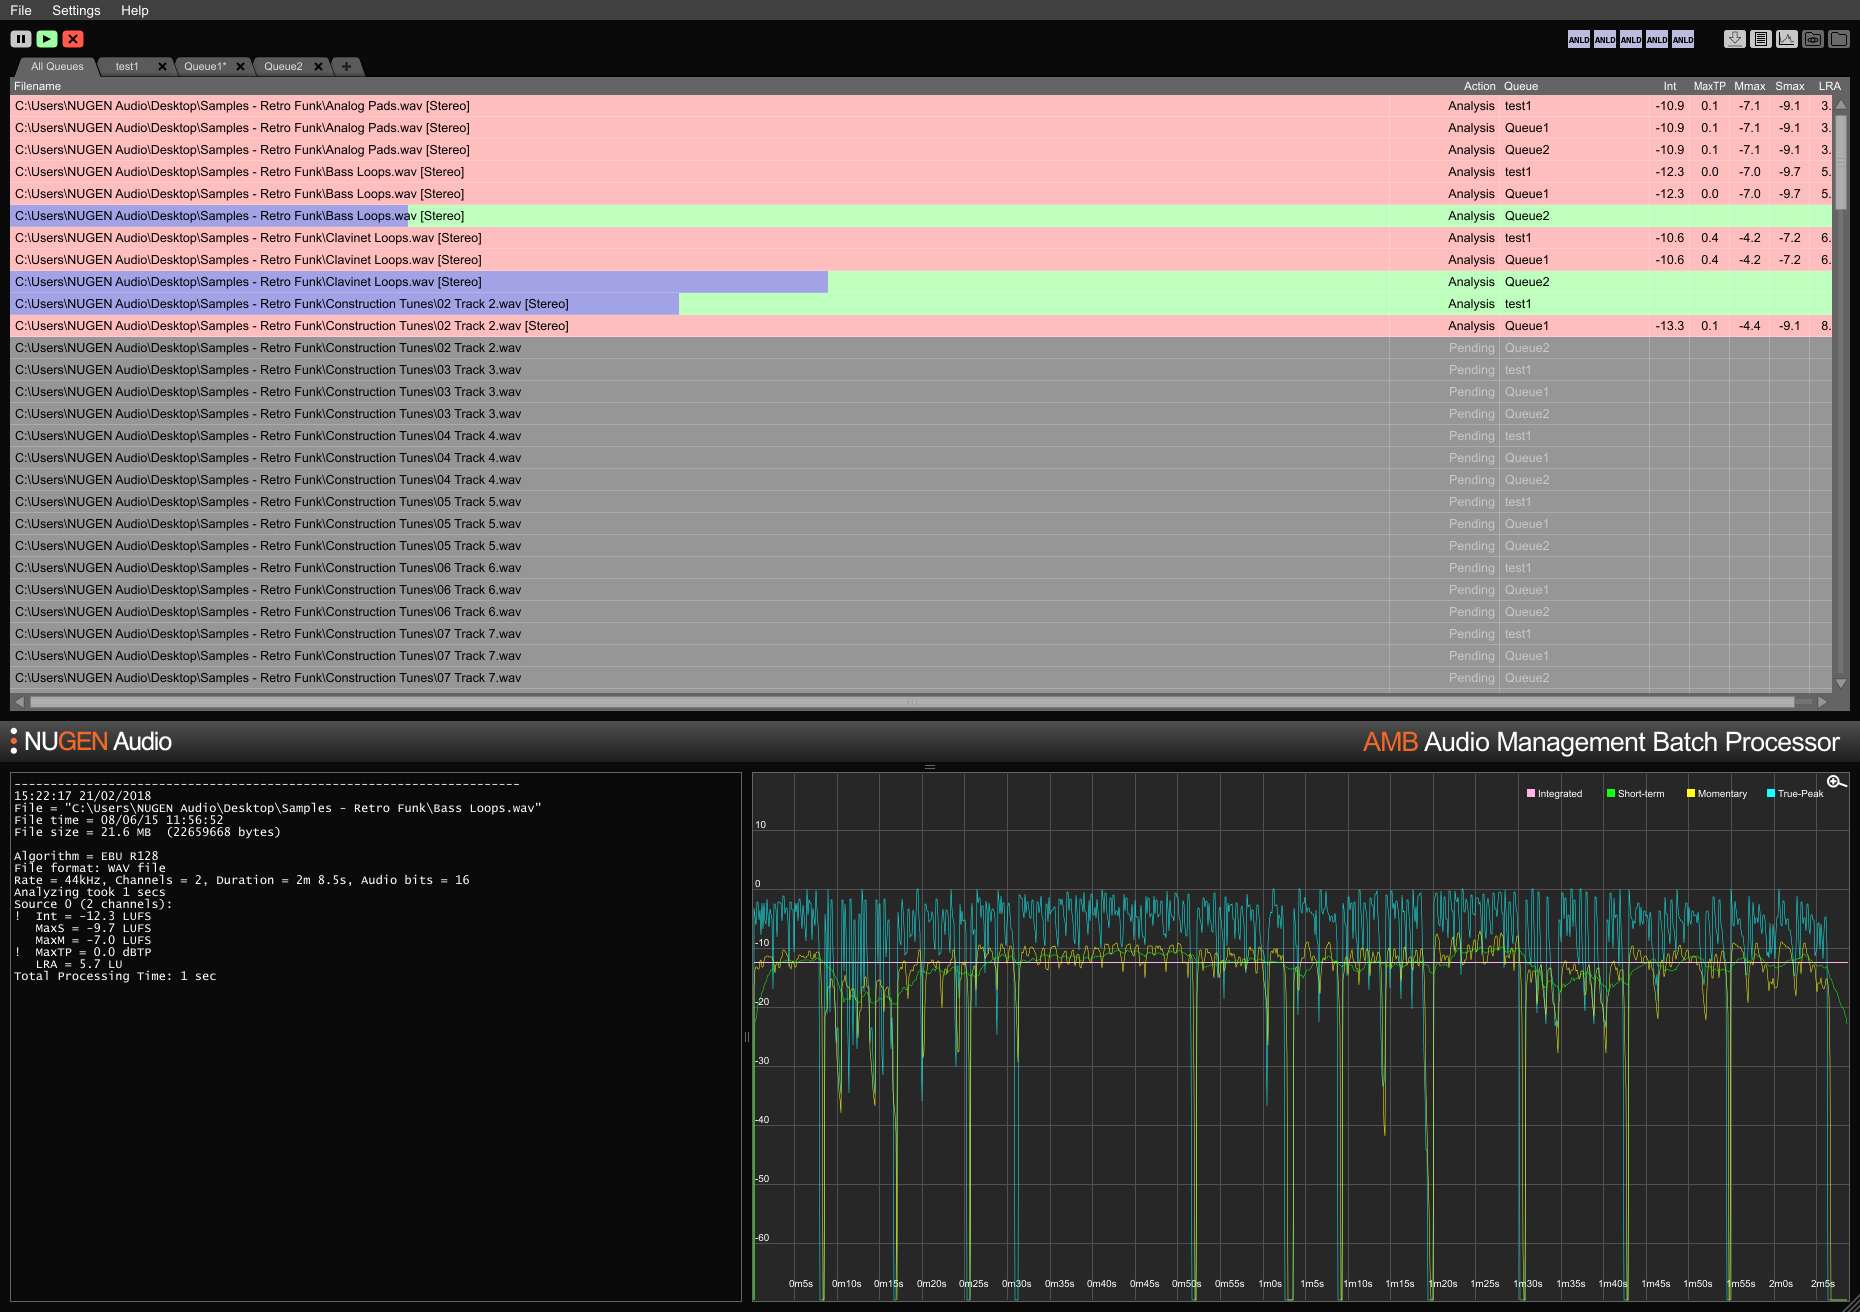Select the Analog Pads.wav row in test1 queue
1860x1312 pixels.
[400, 105]
